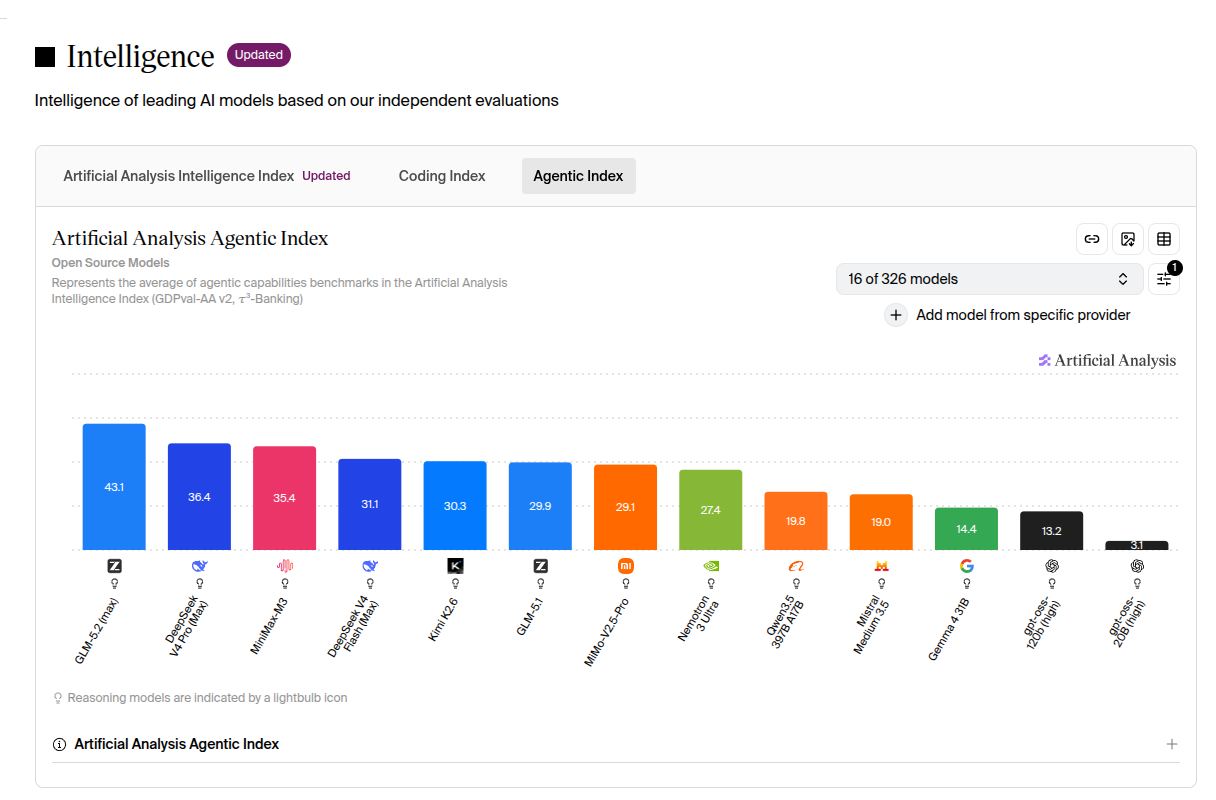Click the GLM-5.2 (max) bar at 43.1
The height and width of the screenshot is (800, 1216).
(114, 487)
